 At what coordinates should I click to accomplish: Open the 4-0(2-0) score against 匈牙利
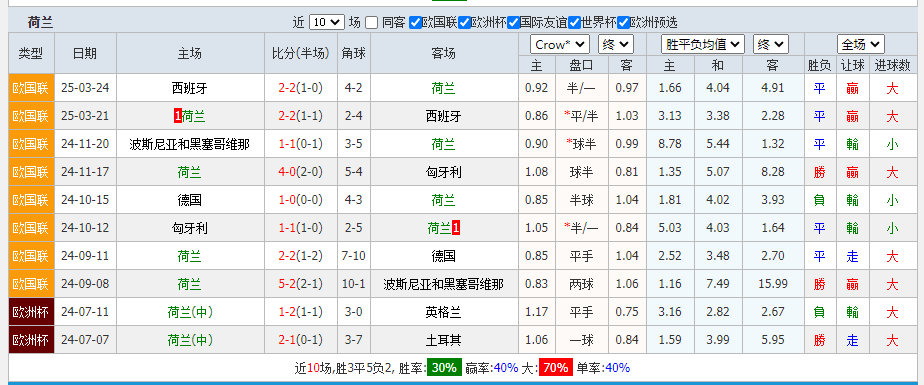(301, 172)
